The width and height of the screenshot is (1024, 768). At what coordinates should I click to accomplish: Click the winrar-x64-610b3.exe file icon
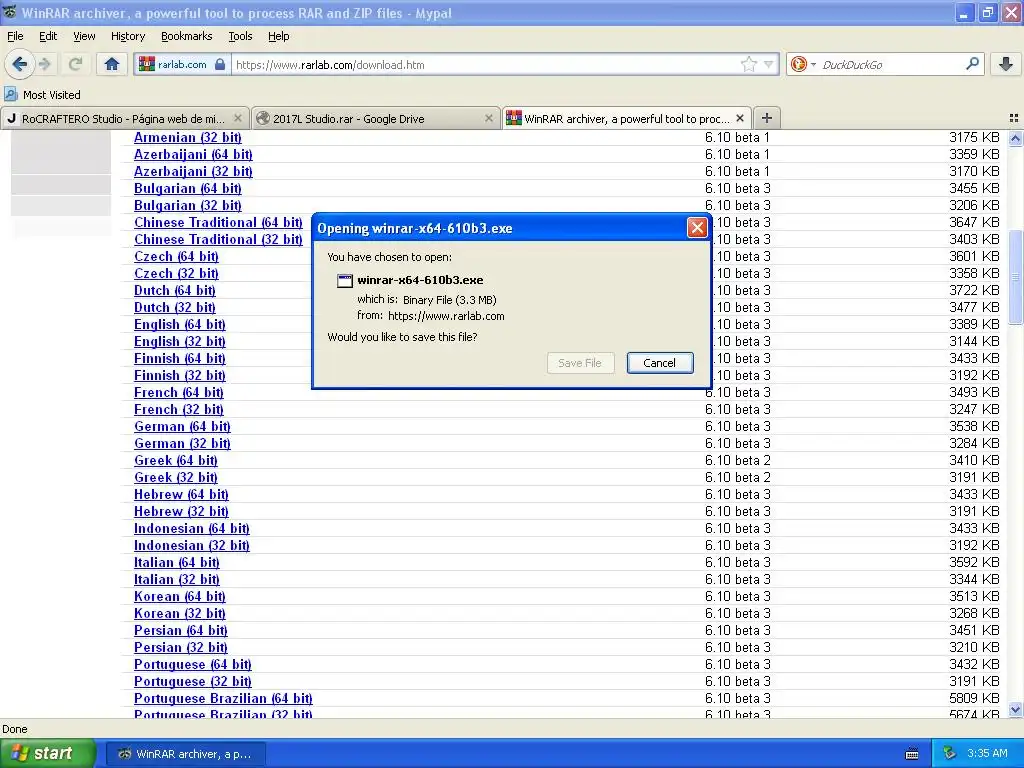[344, 281]
